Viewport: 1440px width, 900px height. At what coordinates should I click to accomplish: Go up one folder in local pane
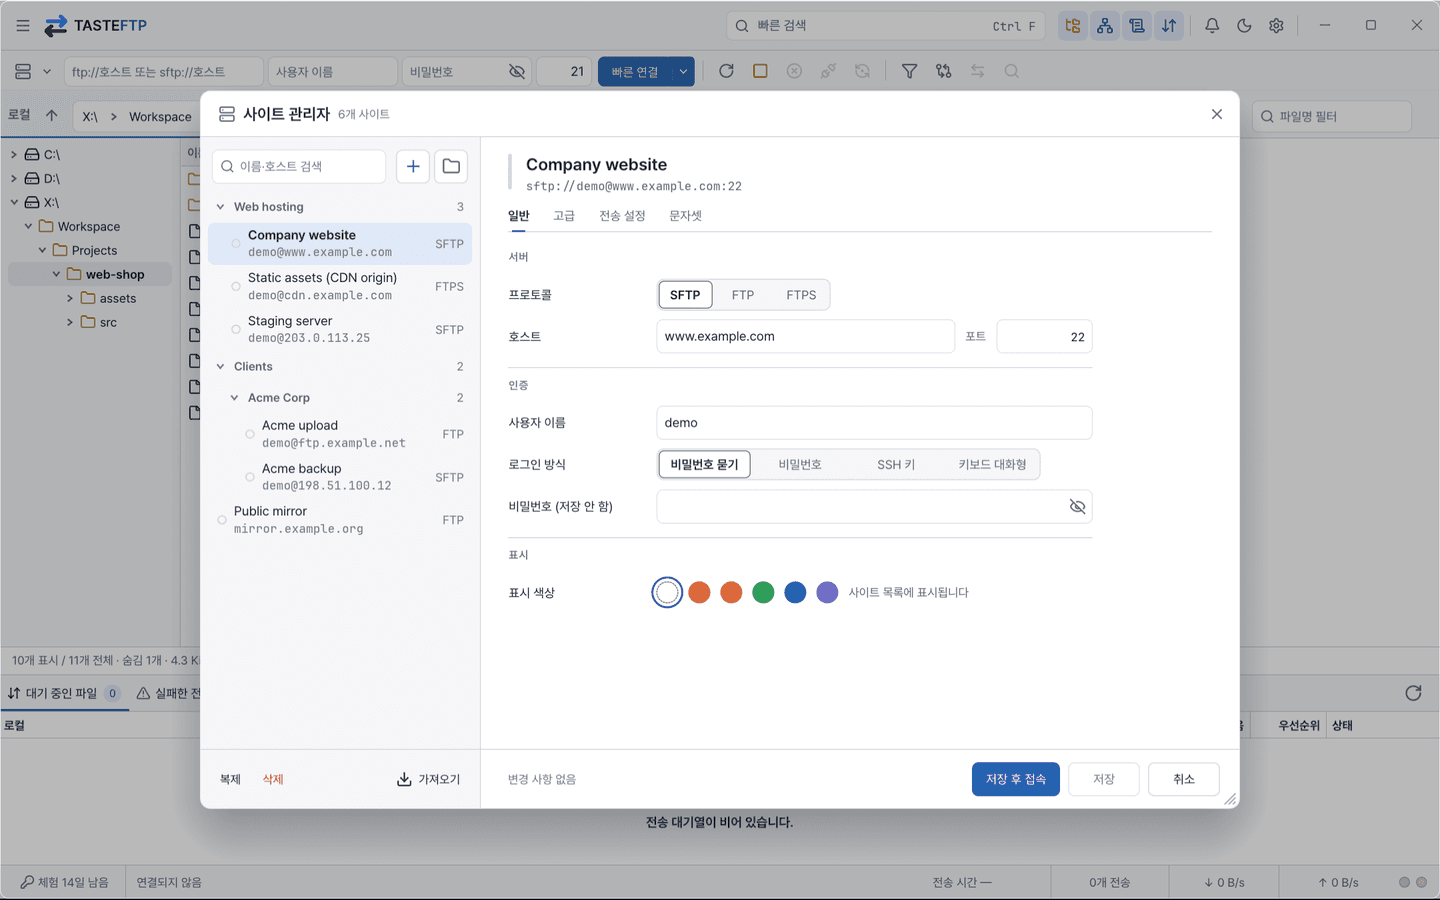point(52,115)
